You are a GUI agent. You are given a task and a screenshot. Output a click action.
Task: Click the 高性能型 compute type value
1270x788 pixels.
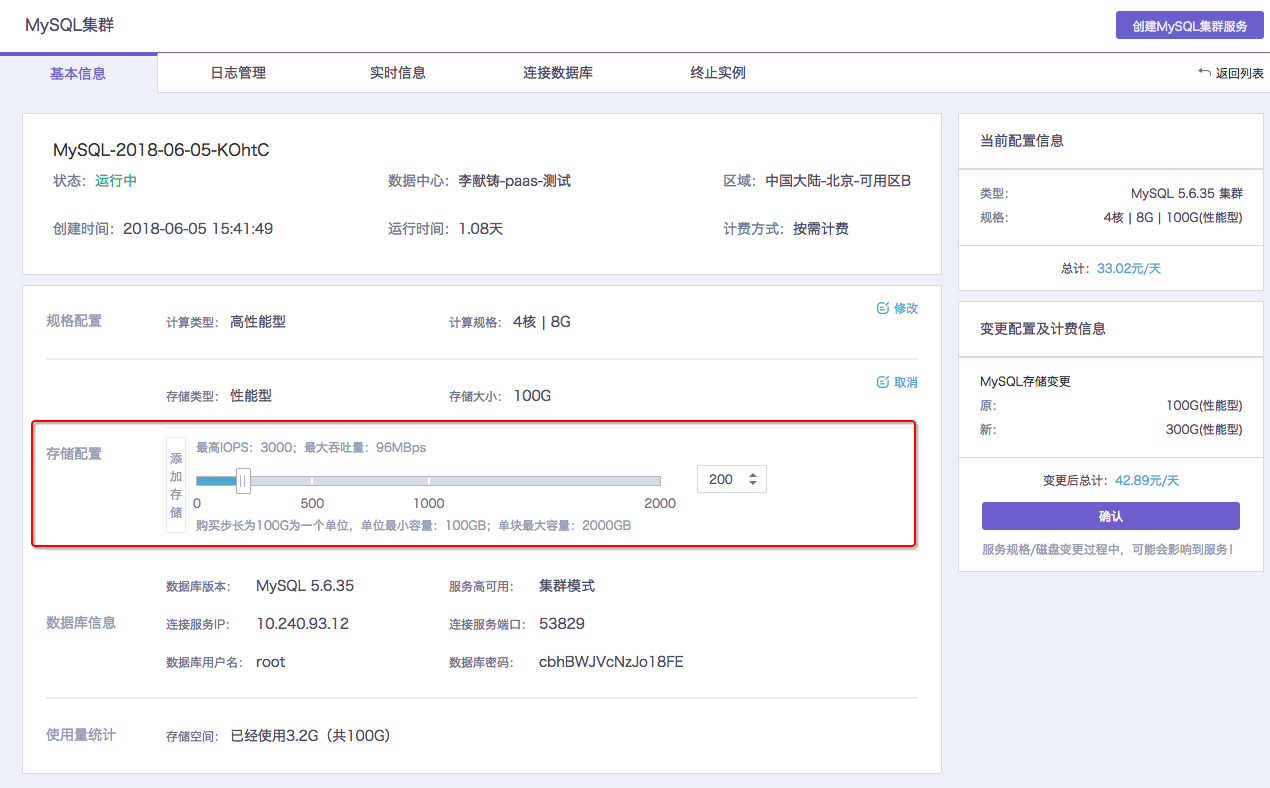258,322
